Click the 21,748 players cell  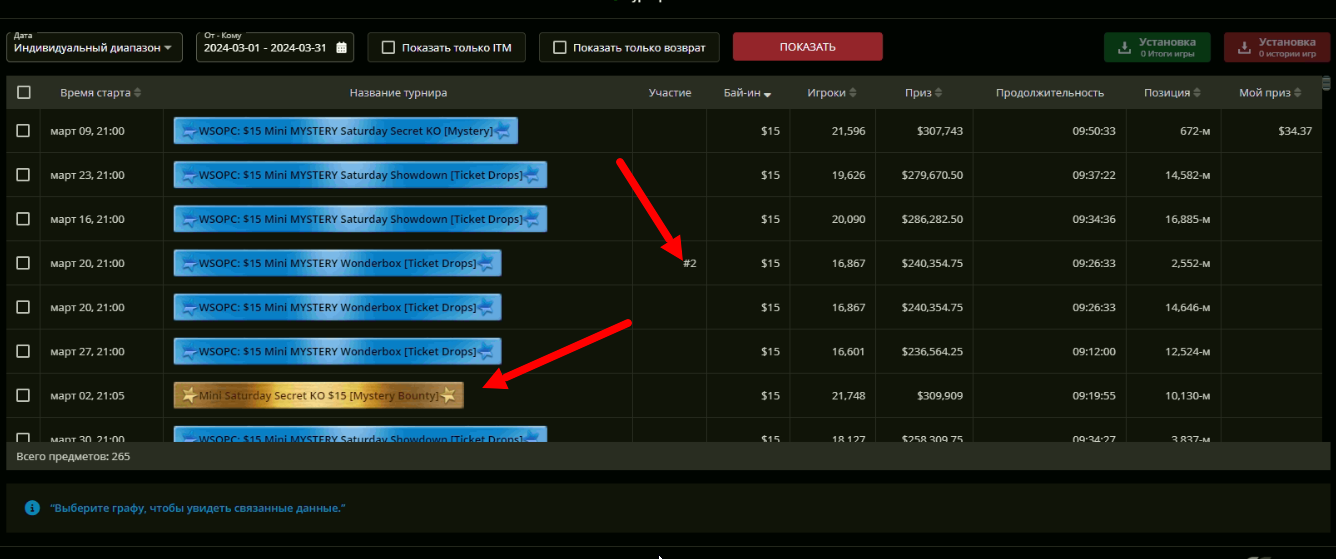[x=848, y=395]
